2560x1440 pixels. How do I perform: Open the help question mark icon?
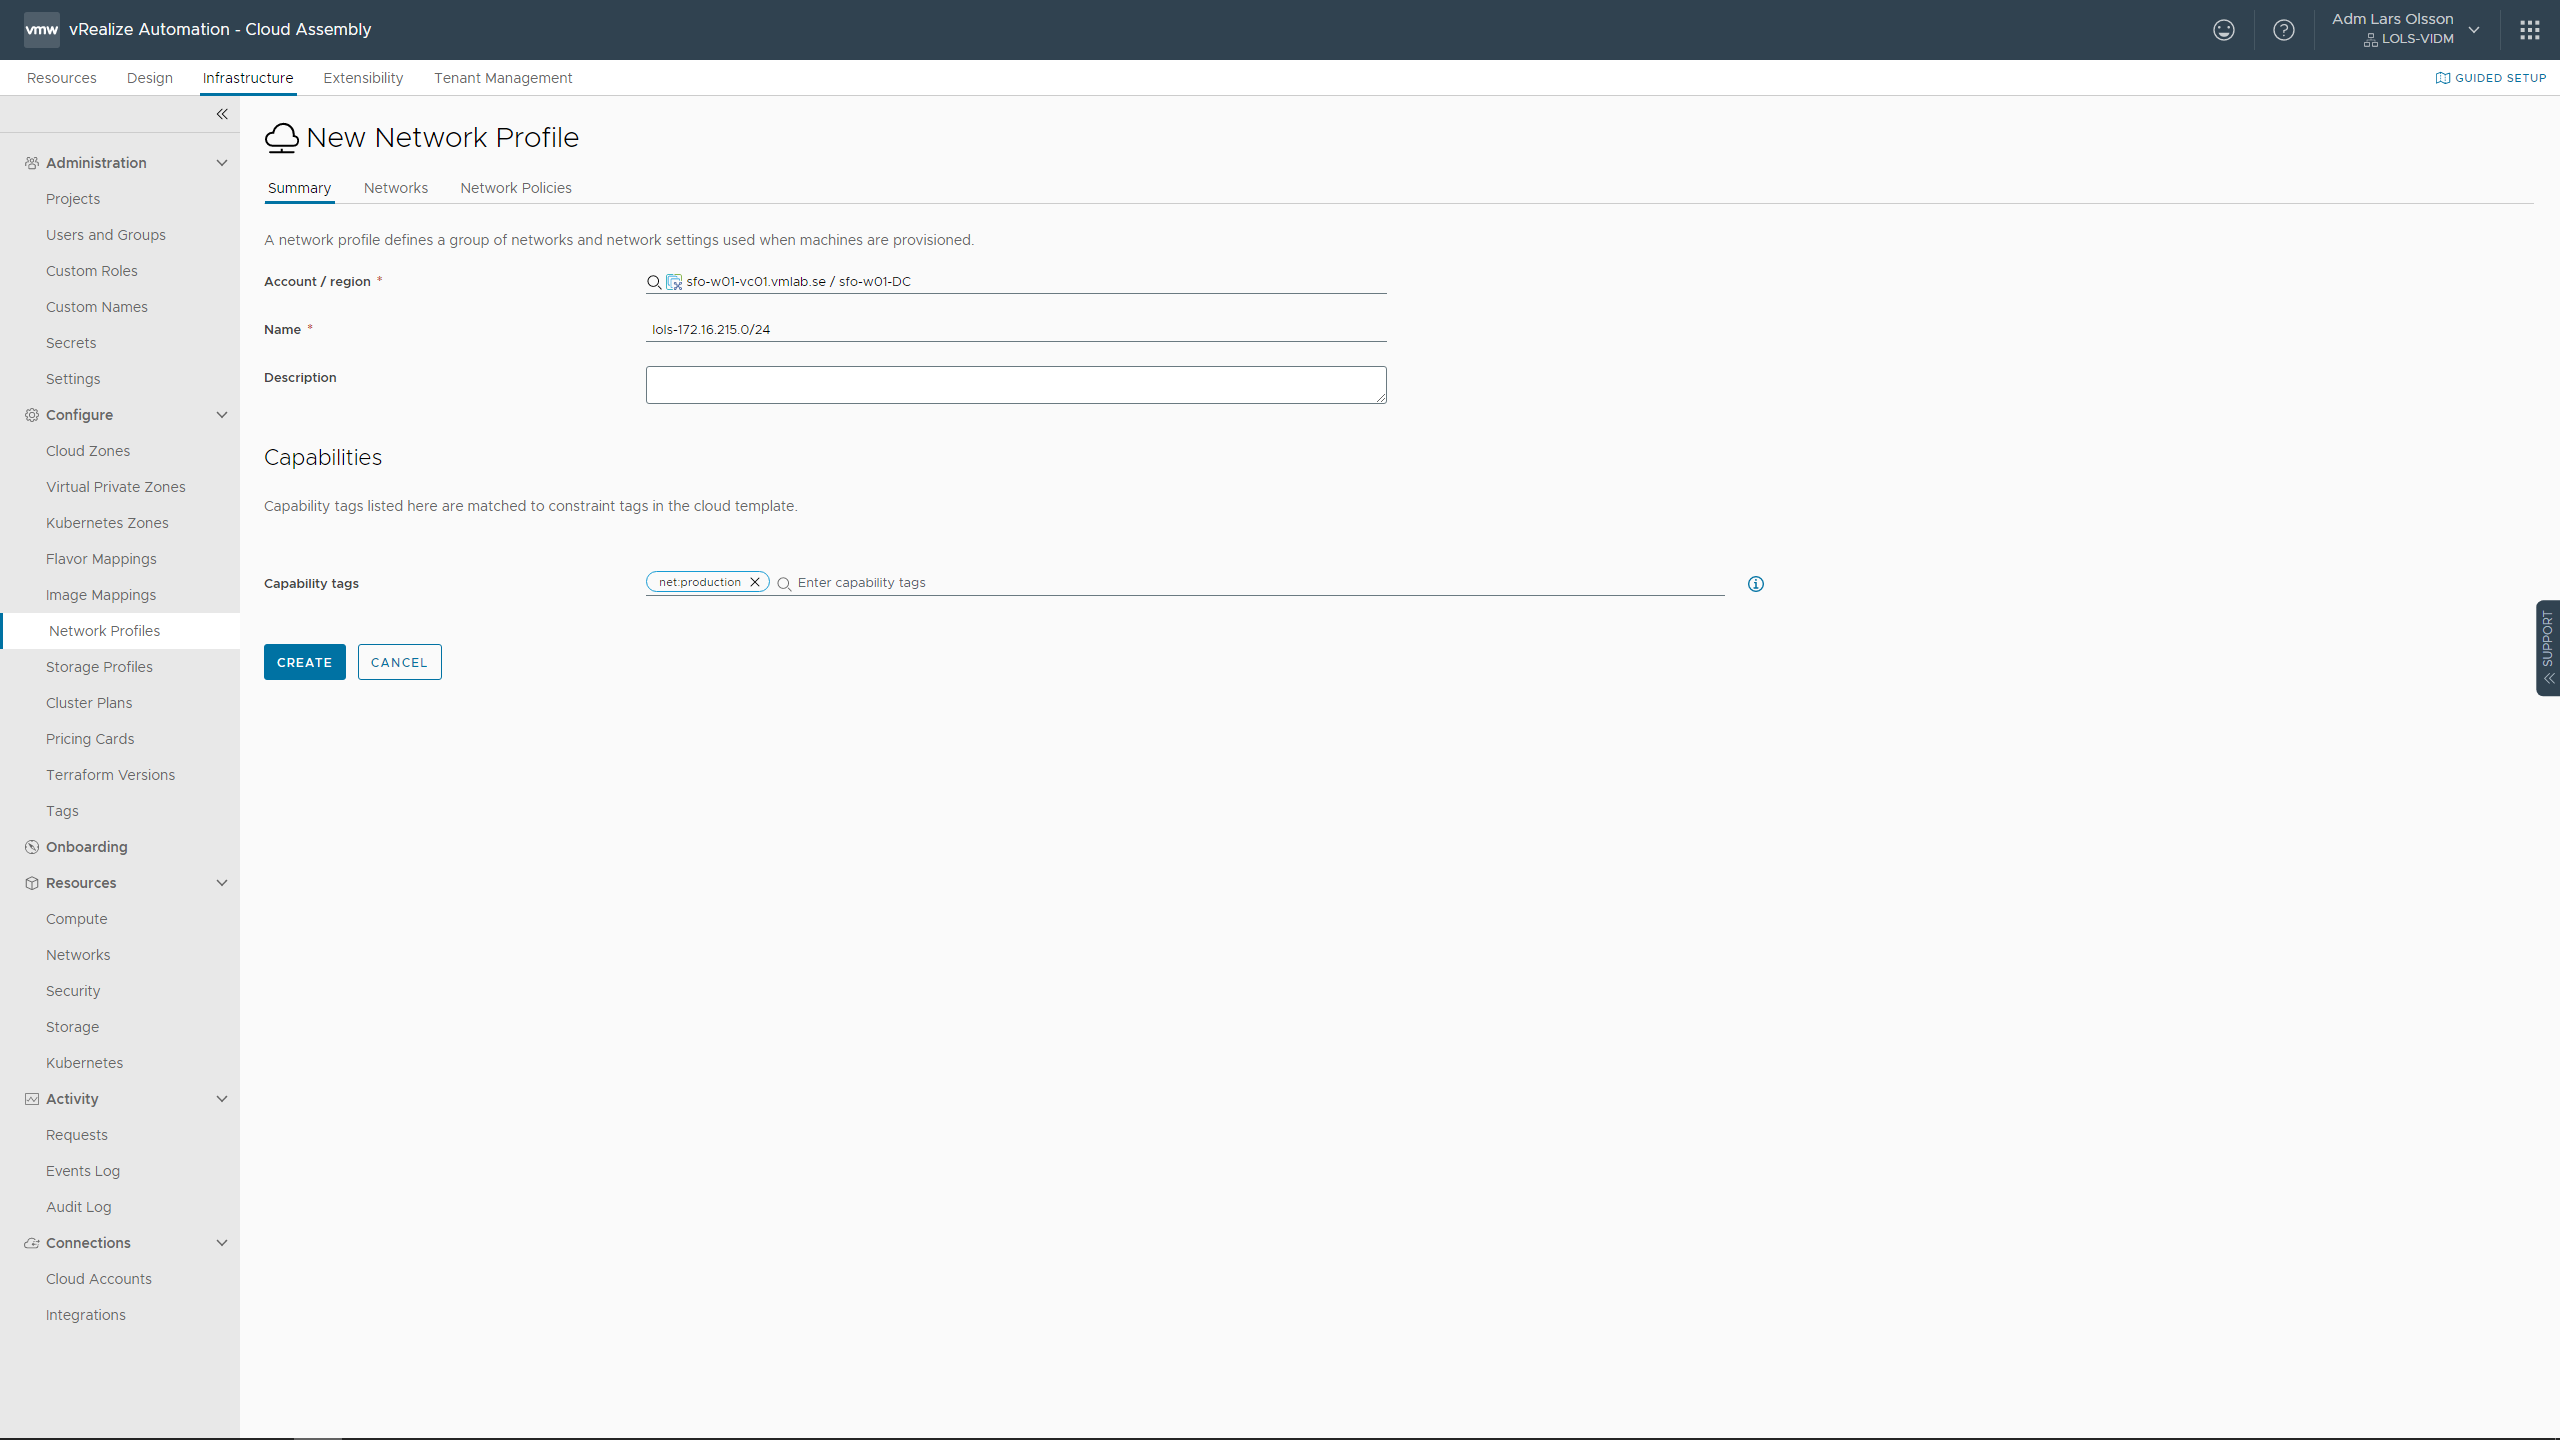pos(2284,30)
